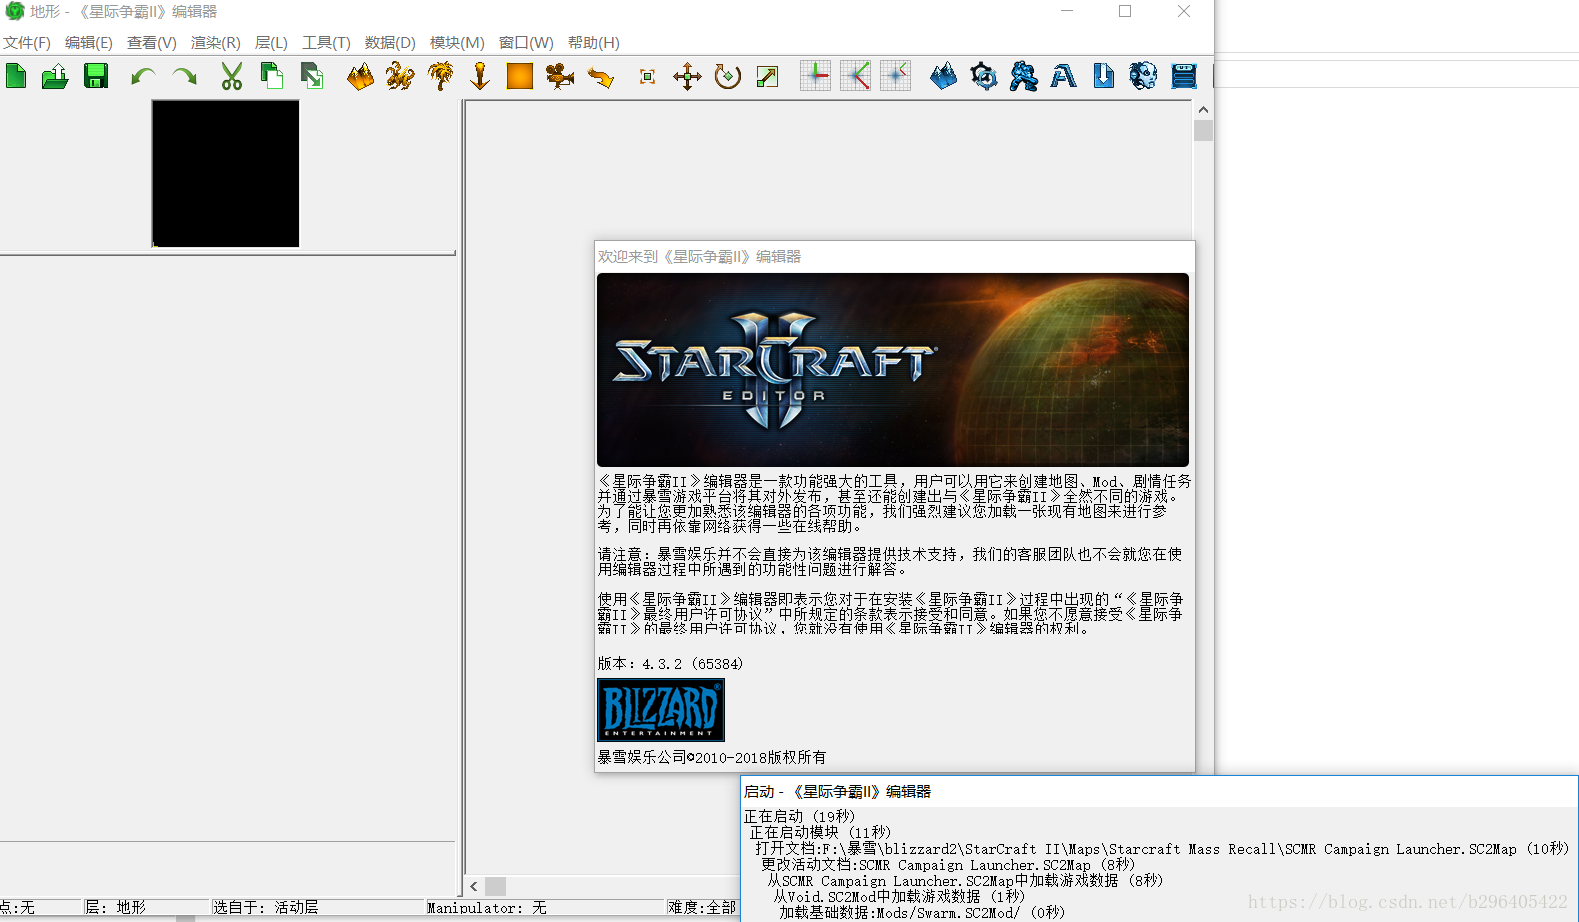Click the New document icon
Image resolution: width=1579 pixels, height=922 pixels.
(x=16, y=76)
